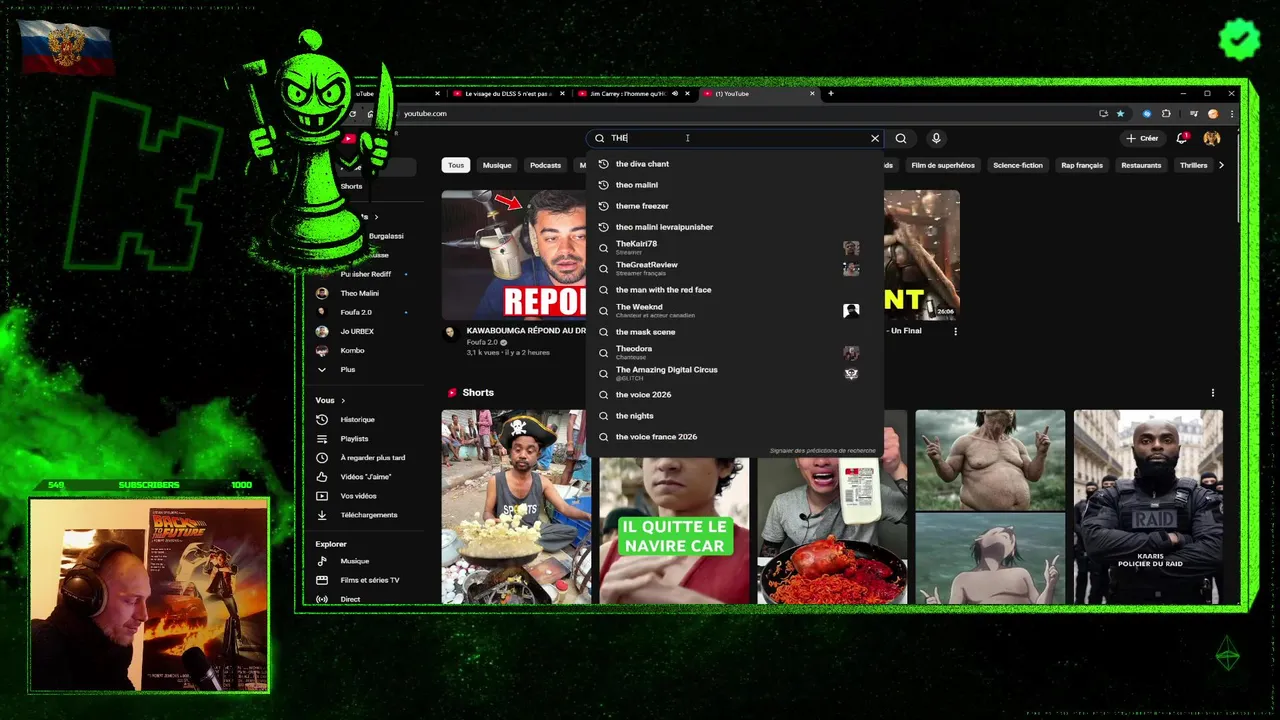The width and height of the screenshot is (1280, 720).
Task: Open the YouTube notifications bell
Action: click(1182, 139)
